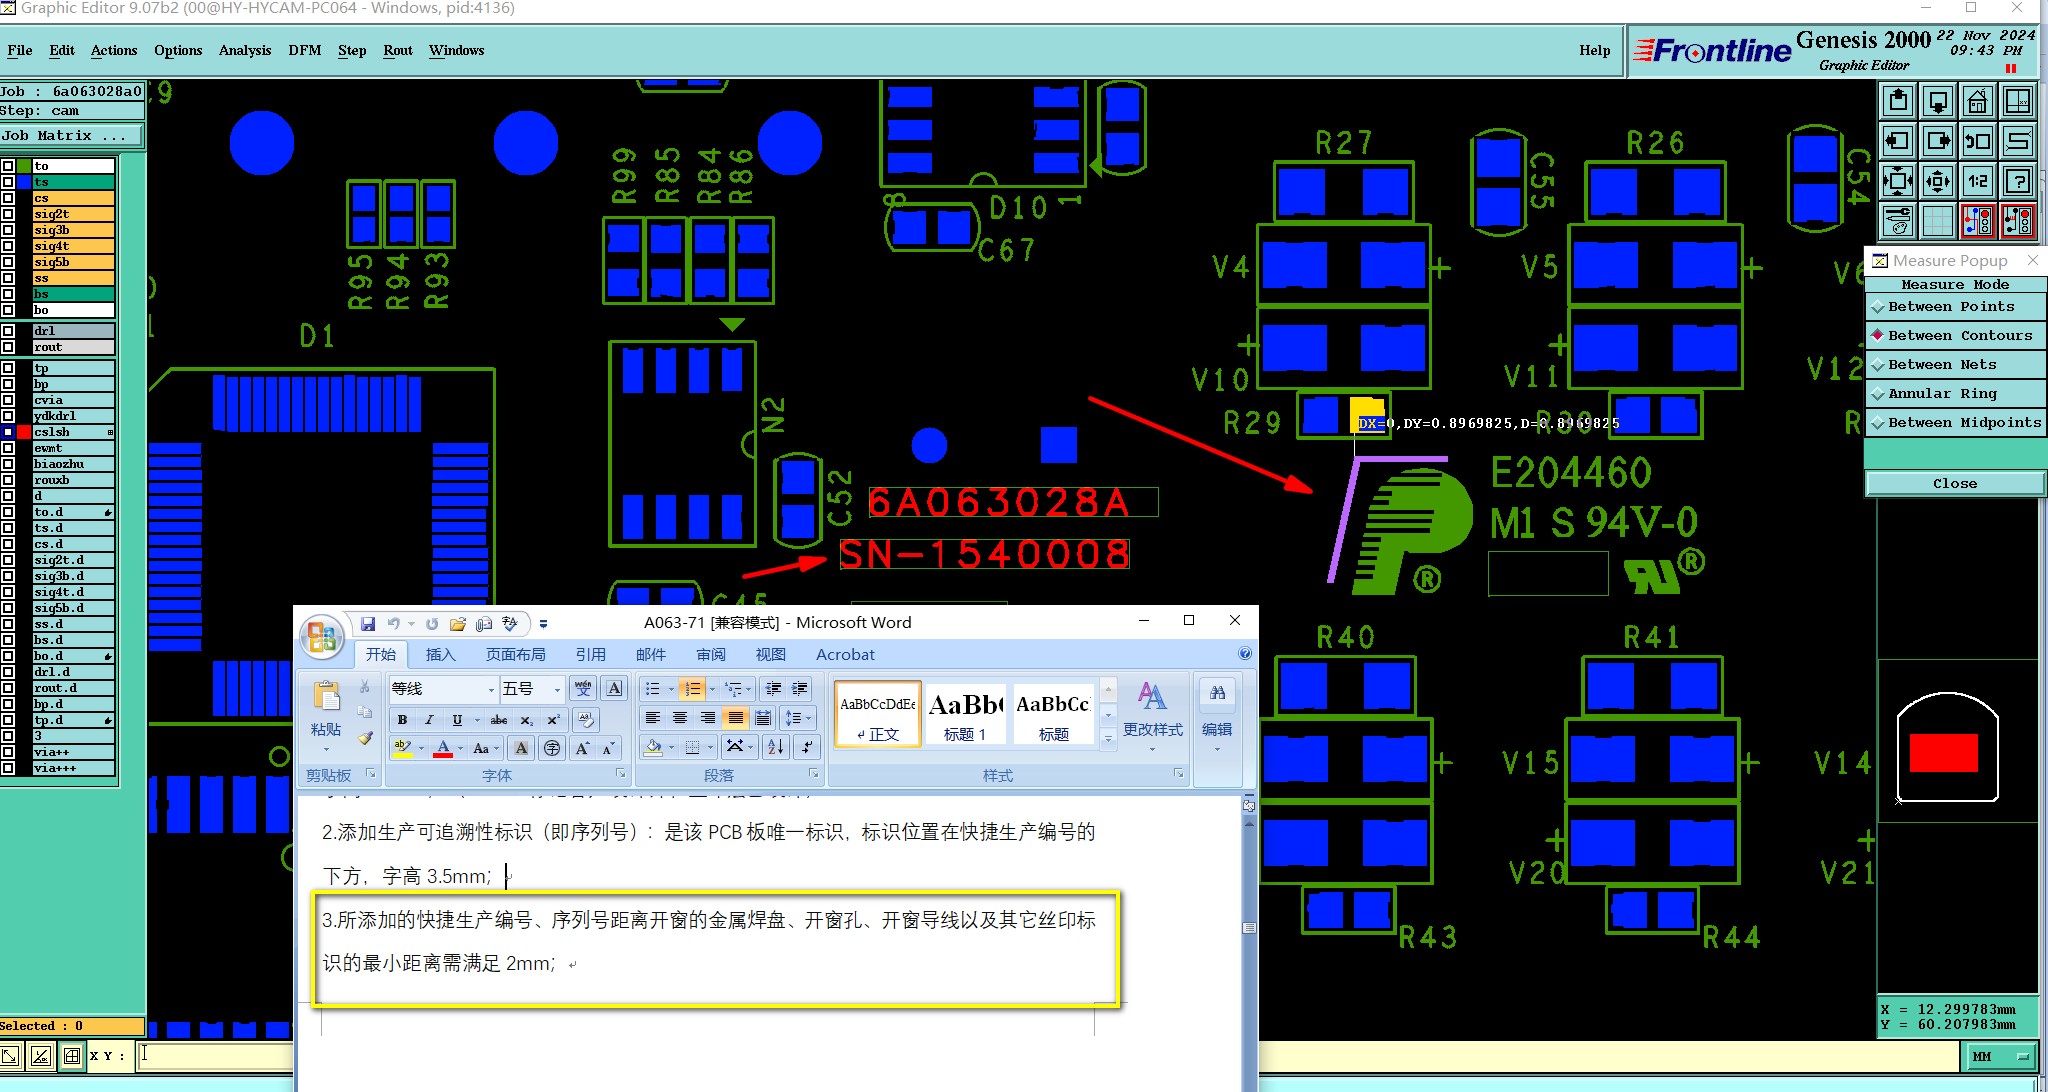
Task: Open underline style dropdown arrow
Action: click(476, 720)
